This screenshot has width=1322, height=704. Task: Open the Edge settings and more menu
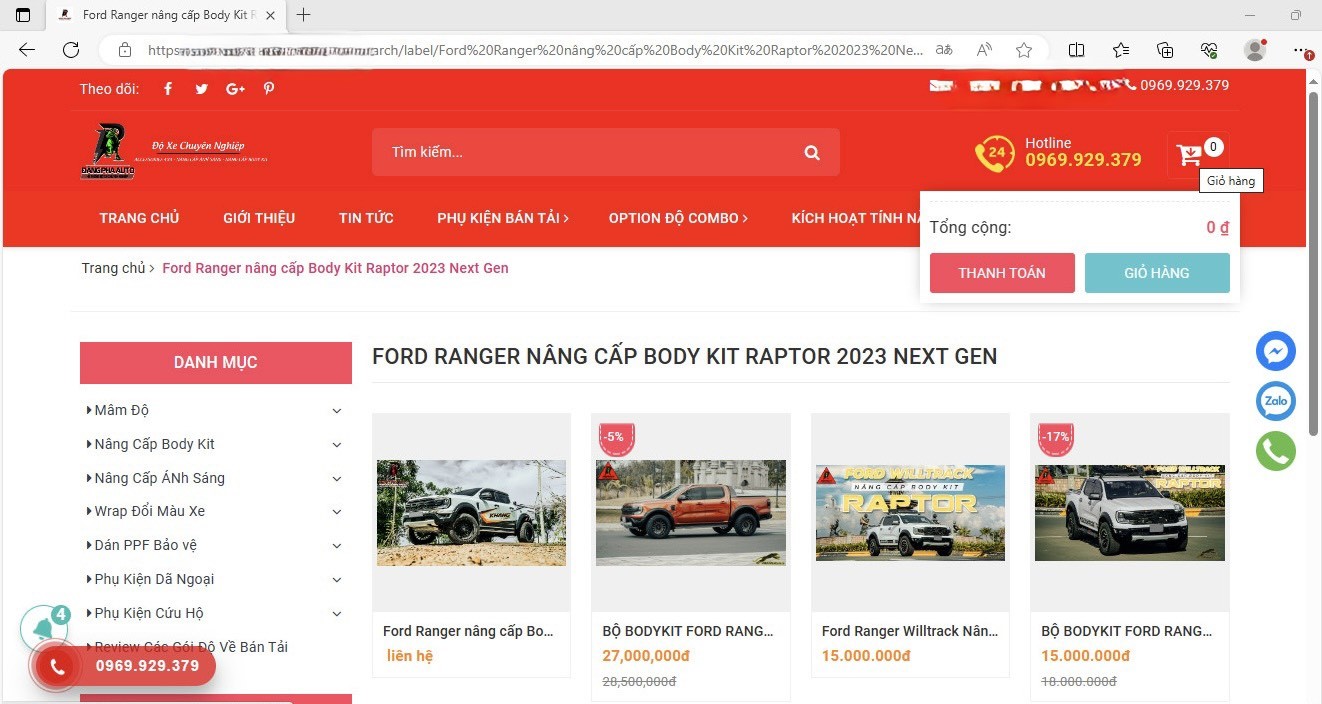(x=1300, y=50)
